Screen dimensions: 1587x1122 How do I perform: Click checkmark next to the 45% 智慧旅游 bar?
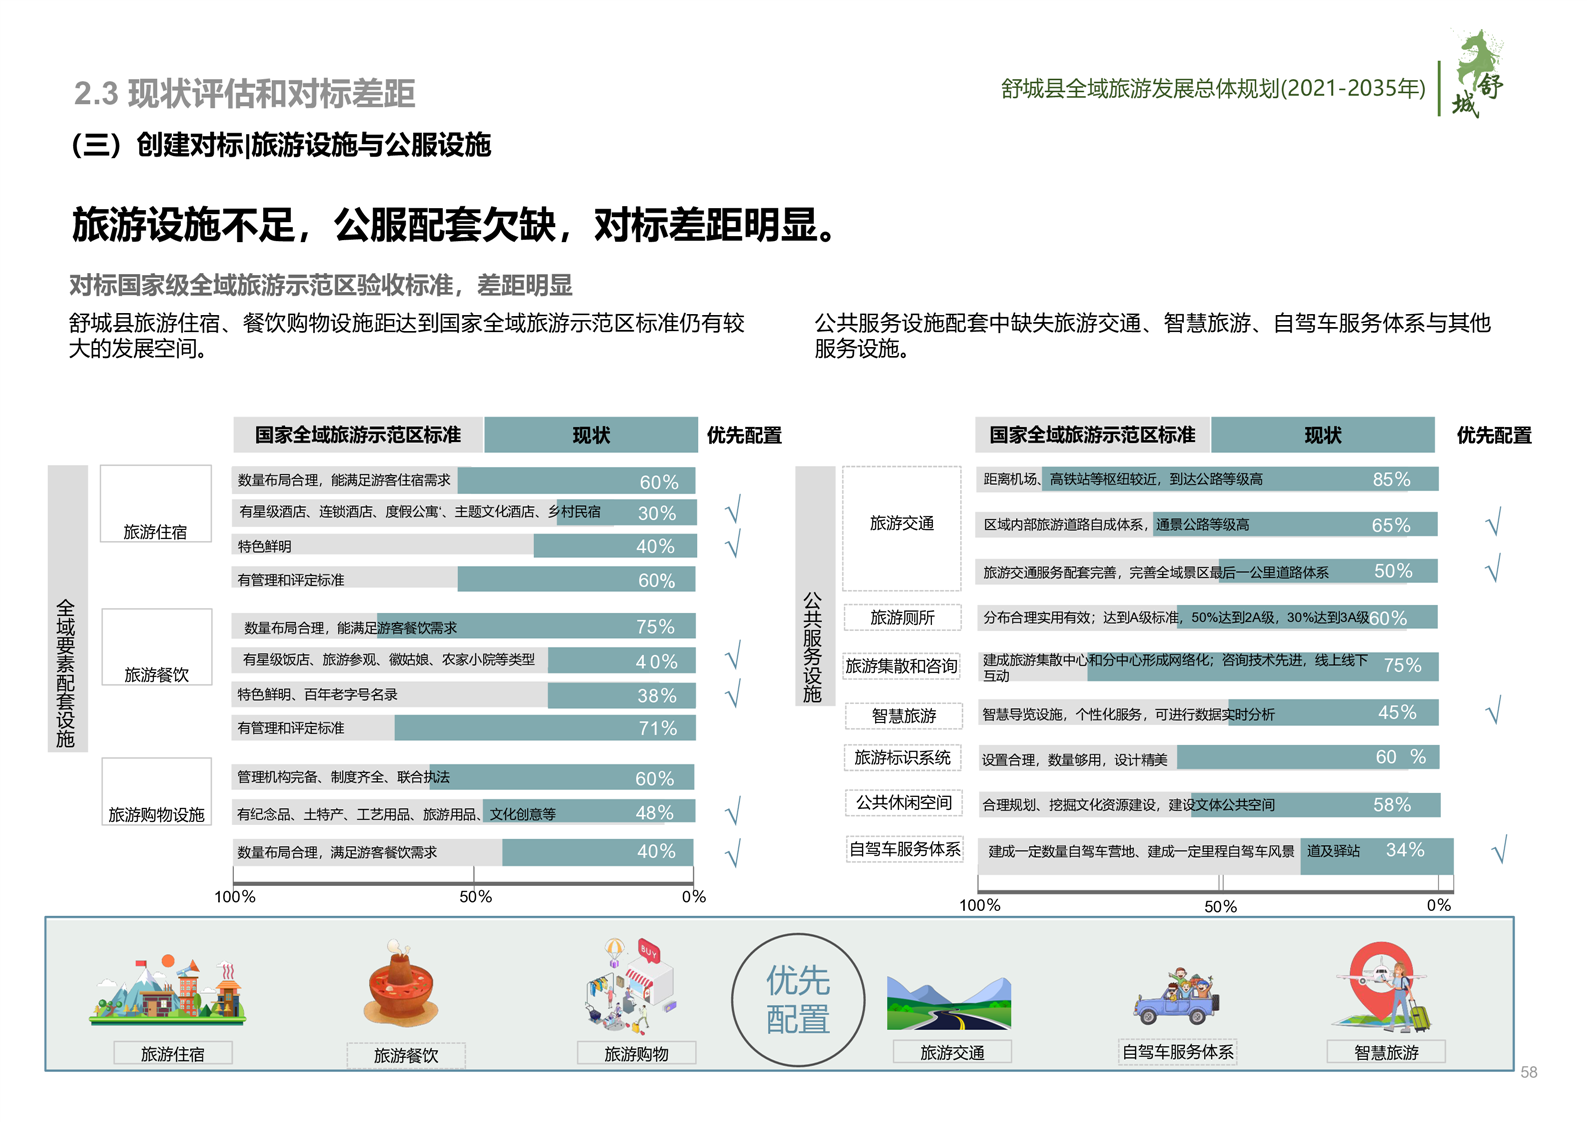pos(1493,712)
